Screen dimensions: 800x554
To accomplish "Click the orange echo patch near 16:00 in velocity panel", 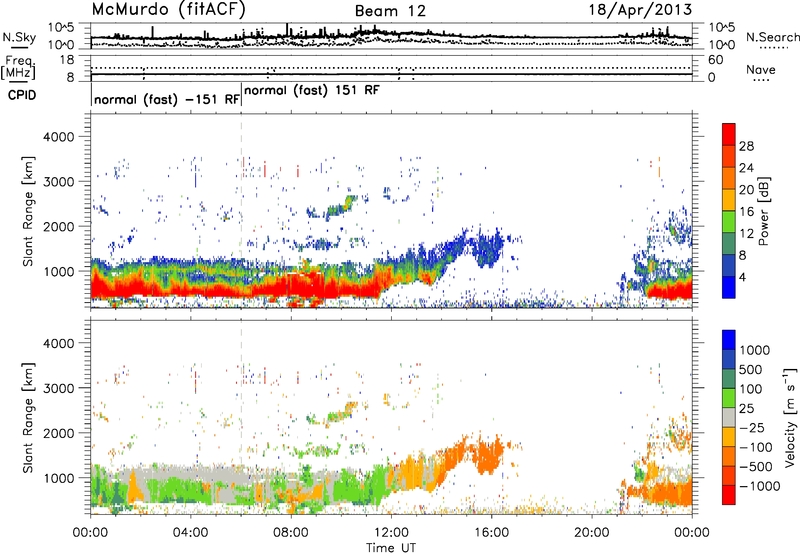I will click(490, 454).
